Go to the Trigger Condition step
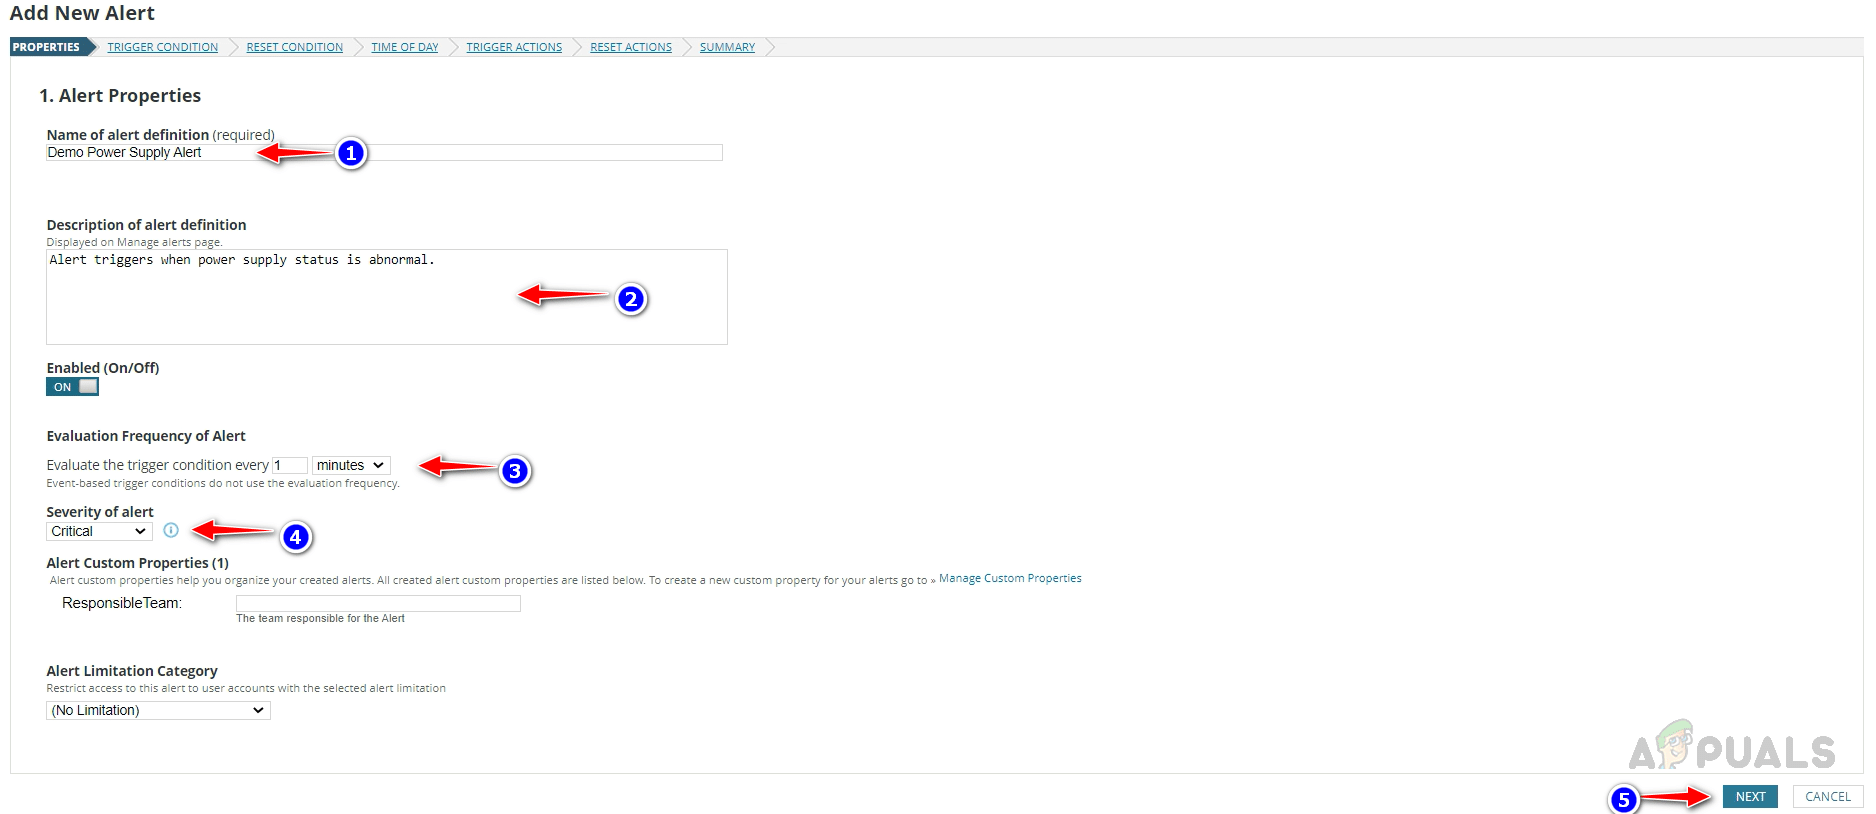Screen dimensions: 1876x814 (162, 47)
